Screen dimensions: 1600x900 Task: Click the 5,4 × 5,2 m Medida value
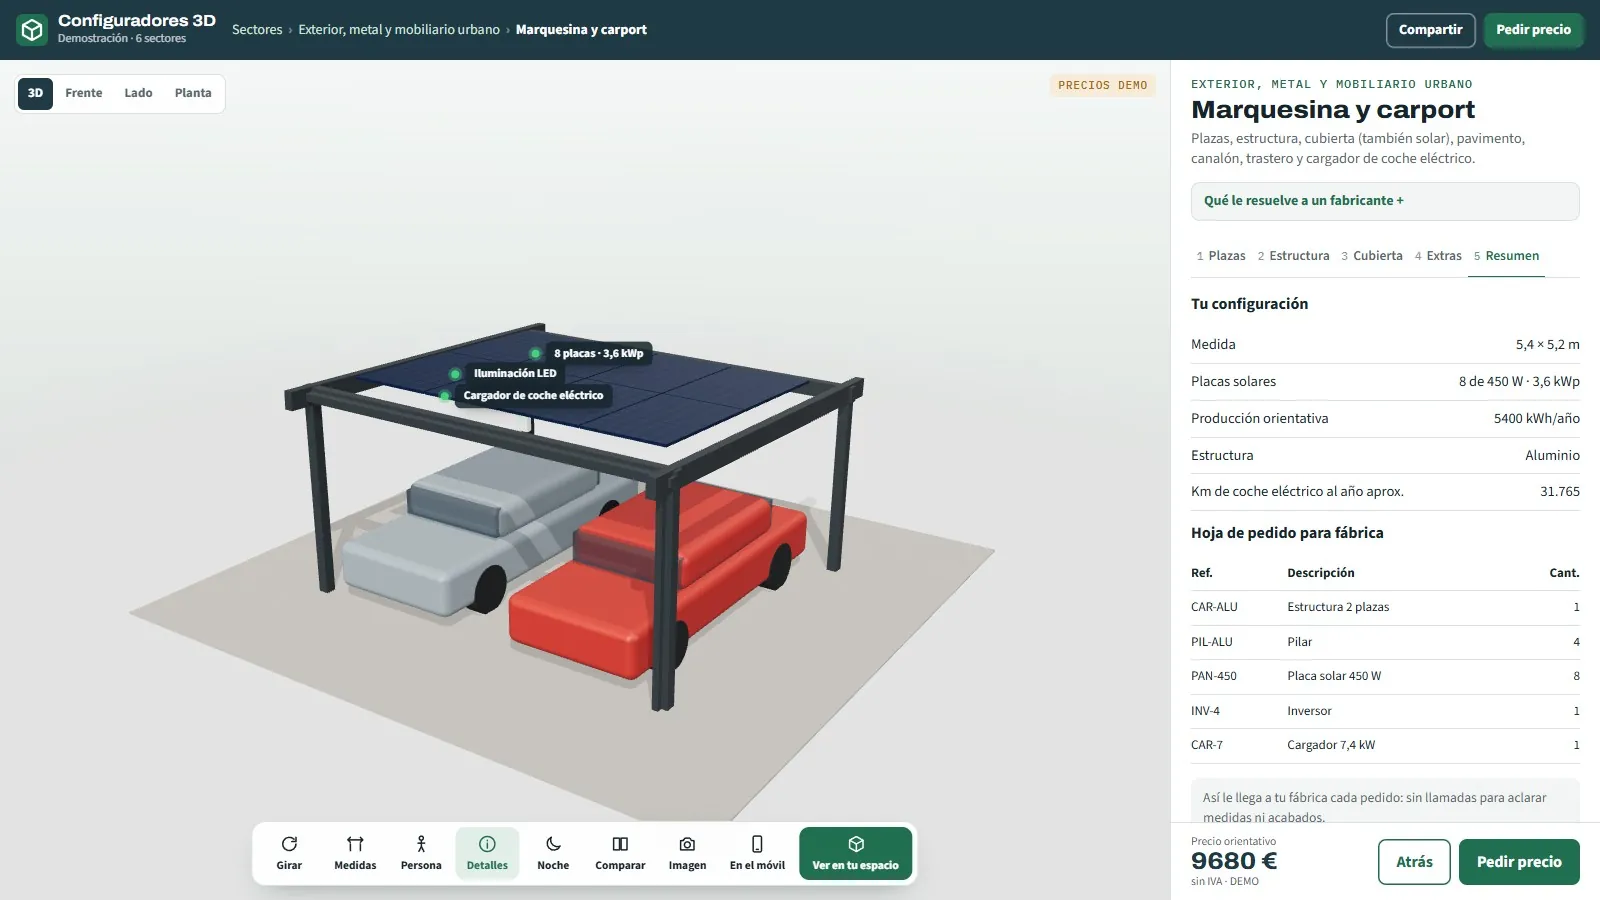[x=1547, y=344]
